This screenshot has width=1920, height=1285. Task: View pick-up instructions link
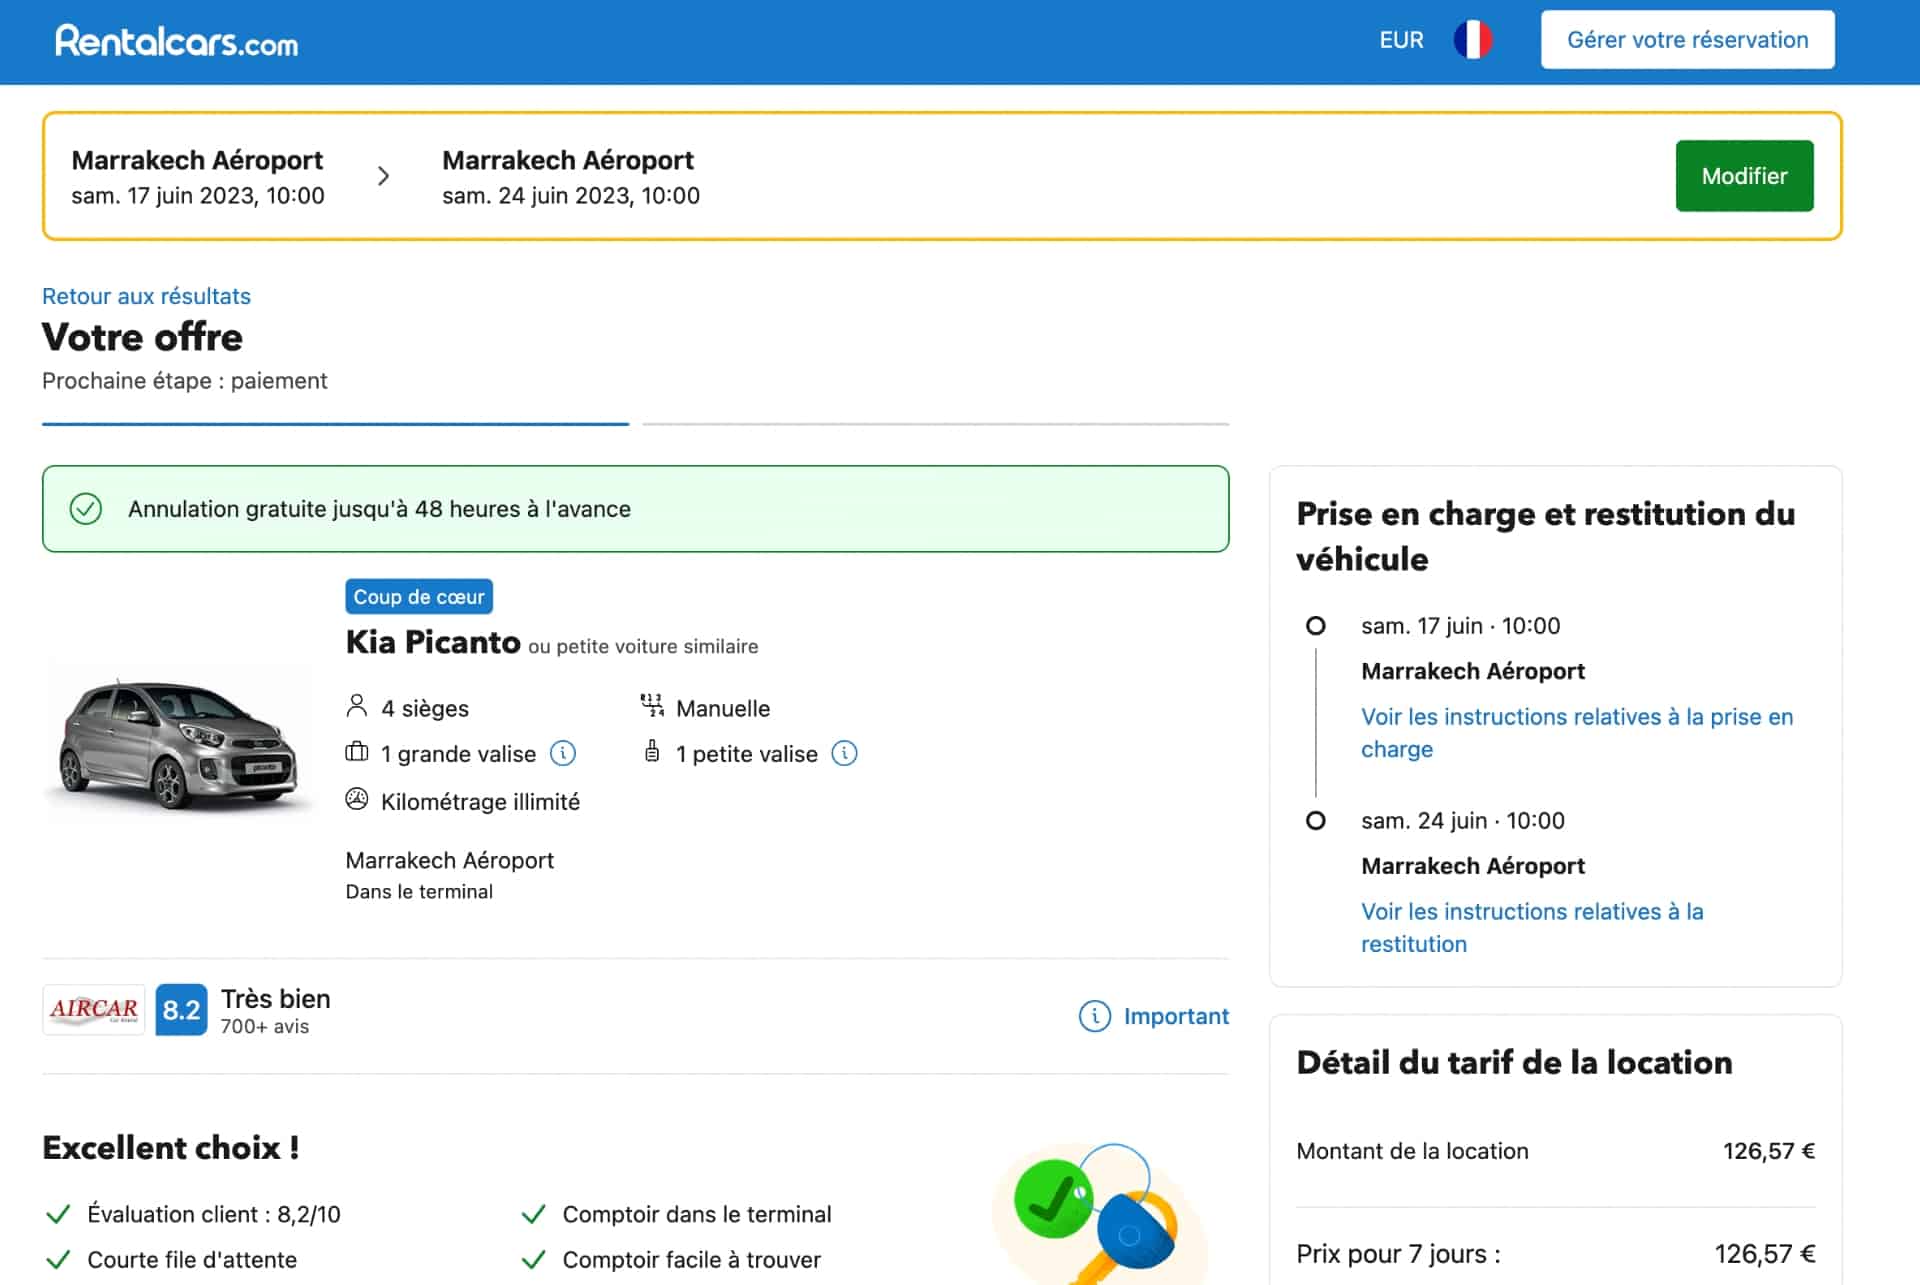point(1577,733)
